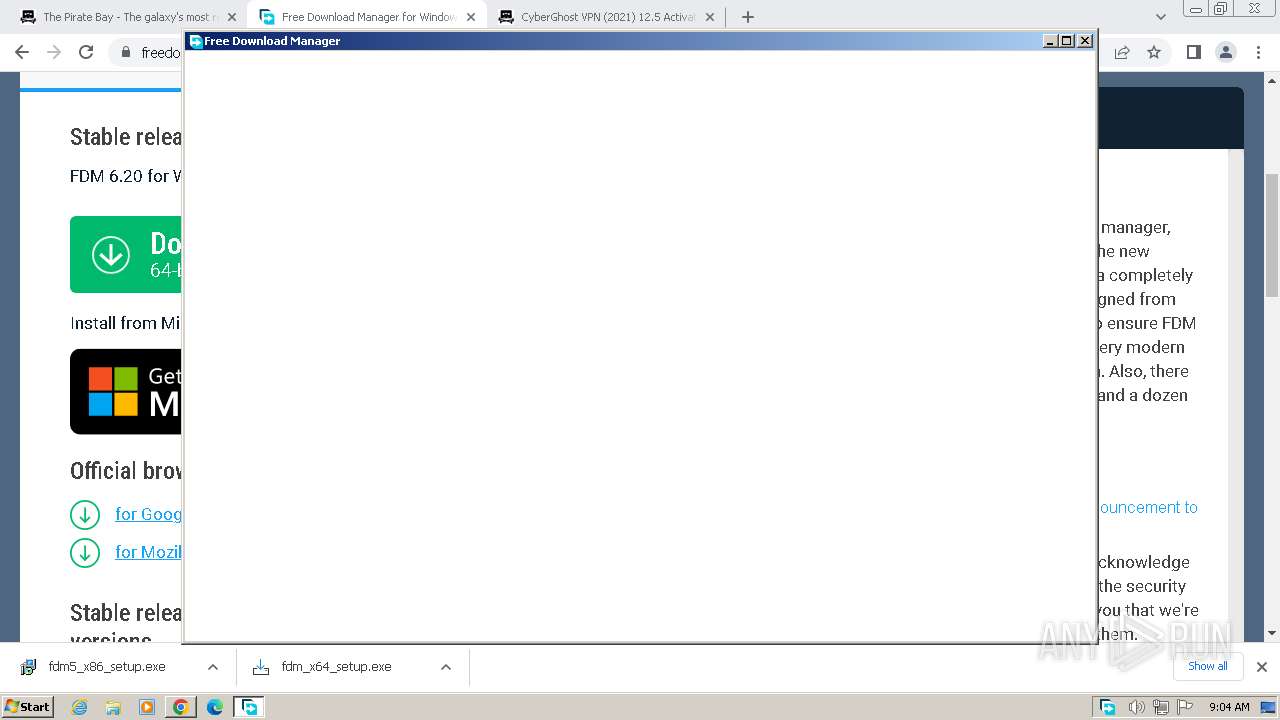This screenshot has width=1280, height=720.
Task: Open Mozilla extension link
Action: pos(148,552)
